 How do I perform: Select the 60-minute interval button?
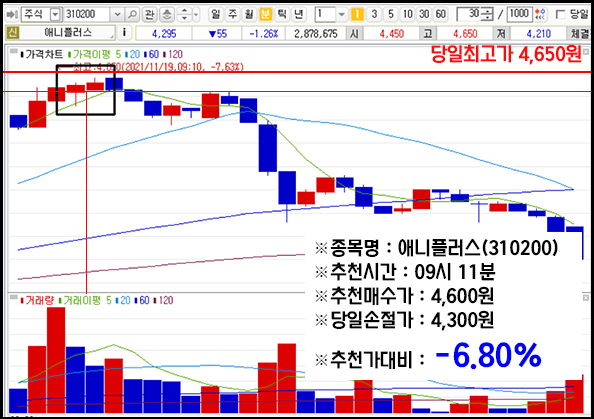coord(441,14)
